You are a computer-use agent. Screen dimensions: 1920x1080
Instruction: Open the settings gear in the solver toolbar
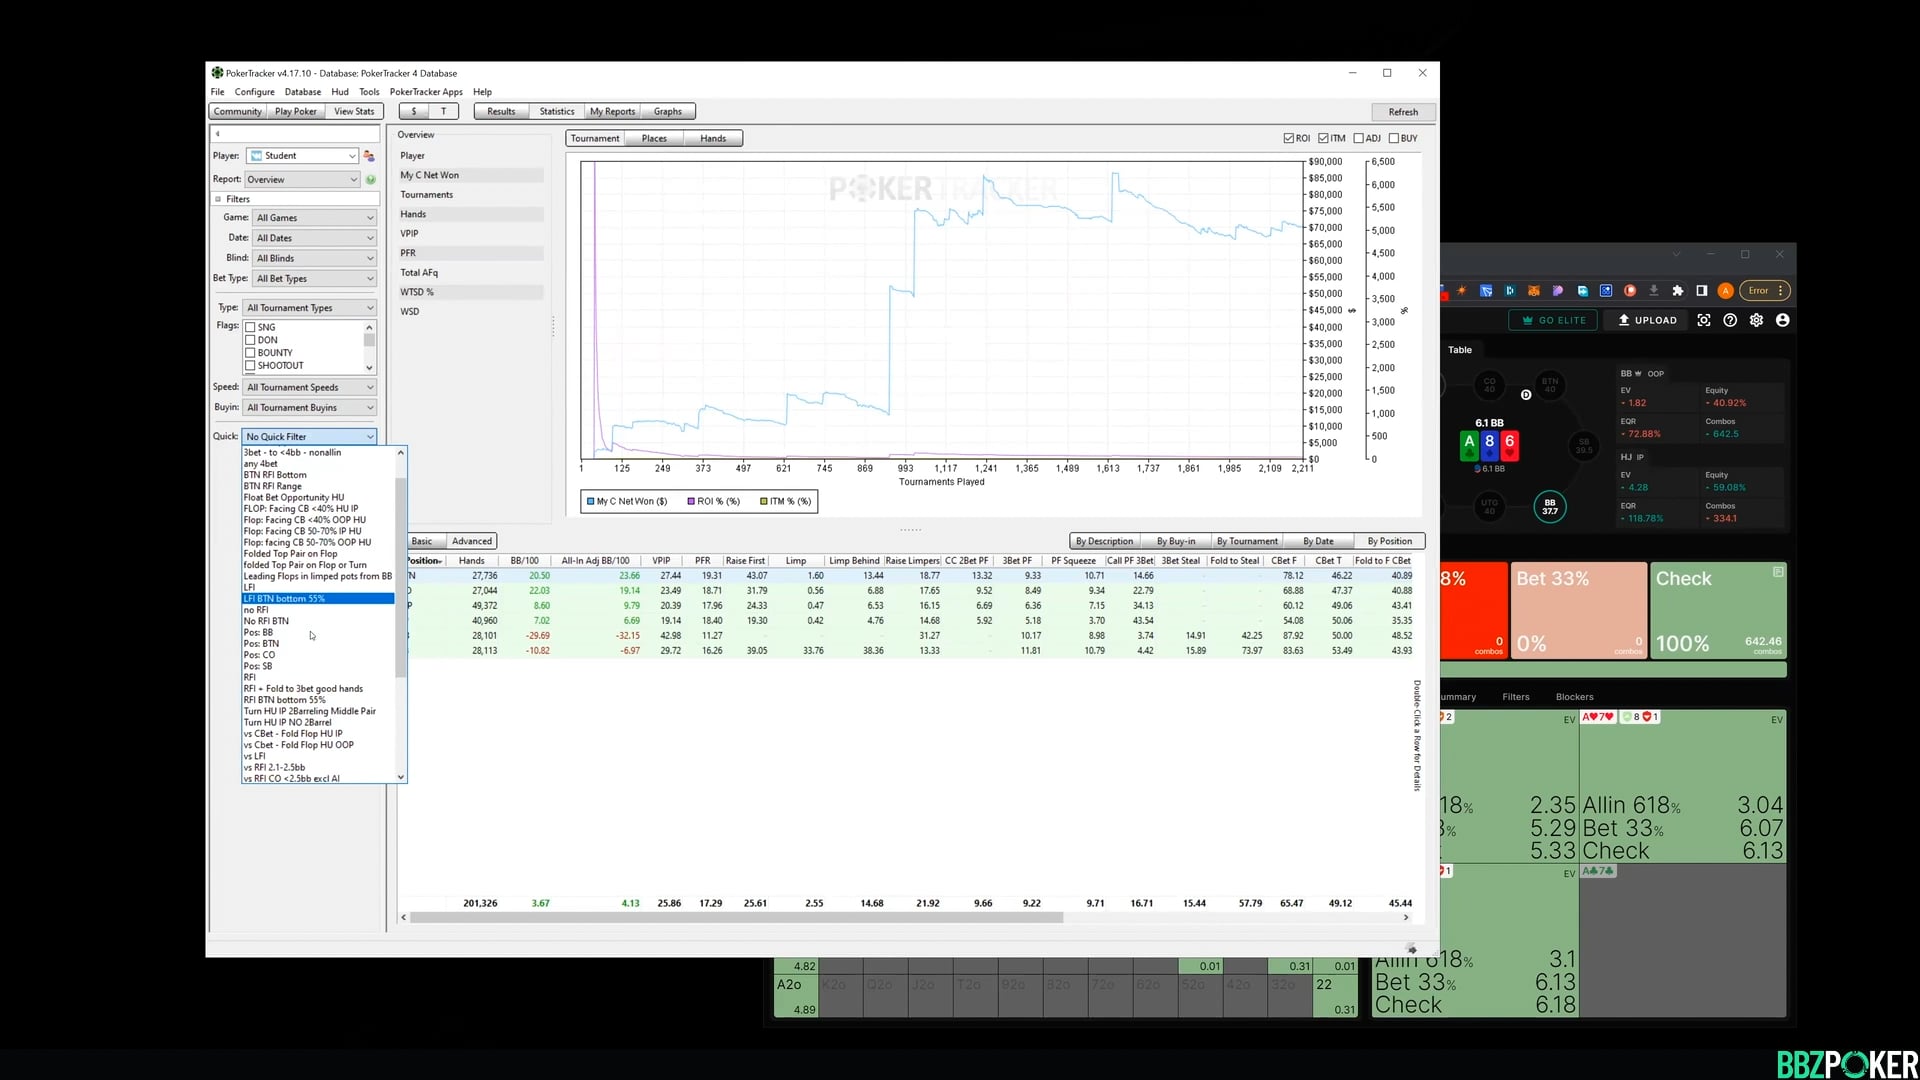(1756, 320)
